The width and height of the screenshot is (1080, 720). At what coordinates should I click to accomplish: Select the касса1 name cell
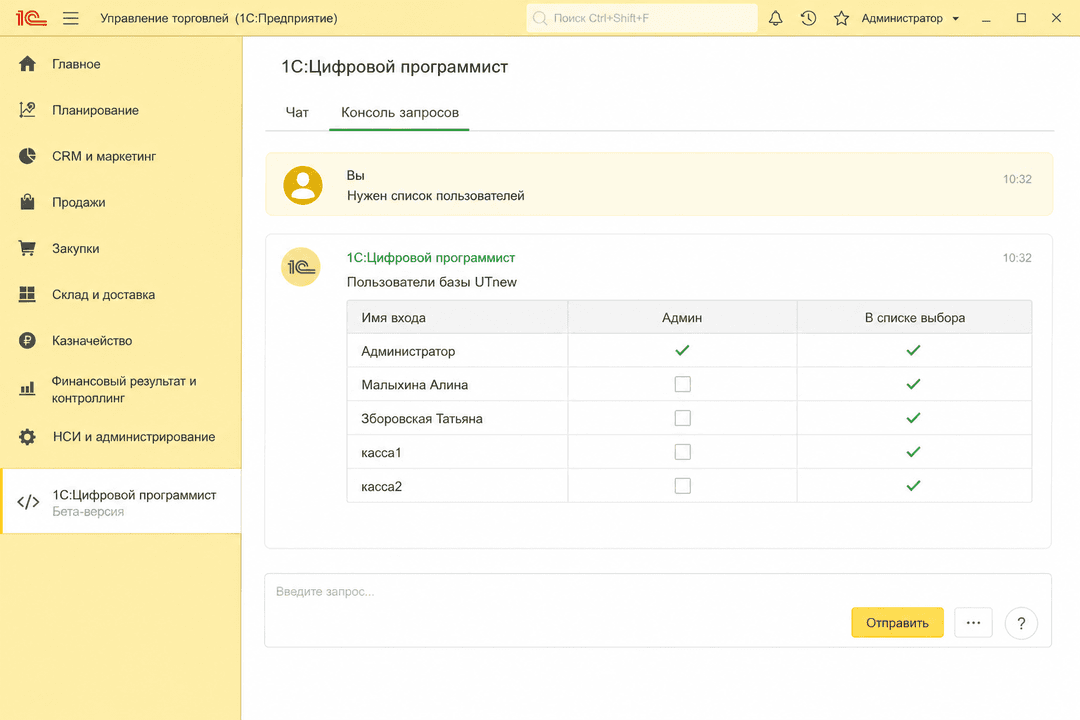tap(457, 452)
